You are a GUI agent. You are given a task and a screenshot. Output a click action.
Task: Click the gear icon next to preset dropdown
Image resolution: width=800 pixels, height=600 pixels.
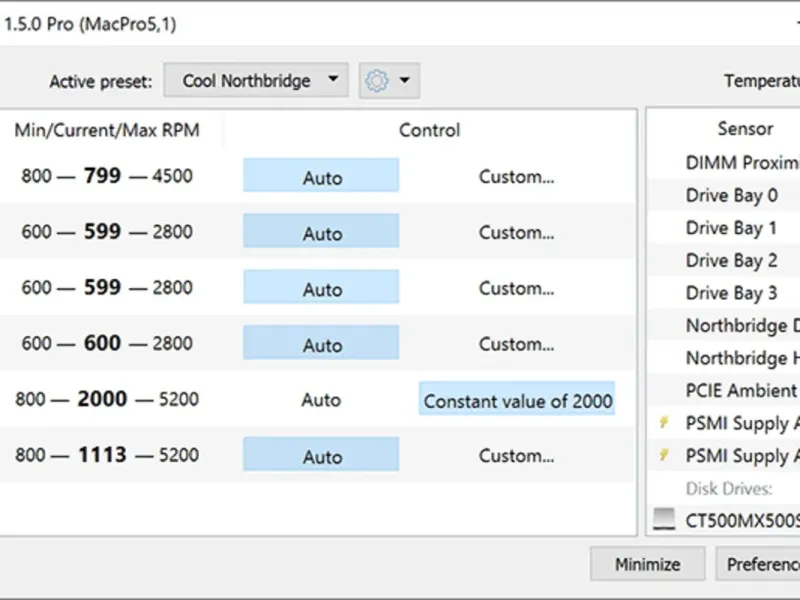click(377, 81)
